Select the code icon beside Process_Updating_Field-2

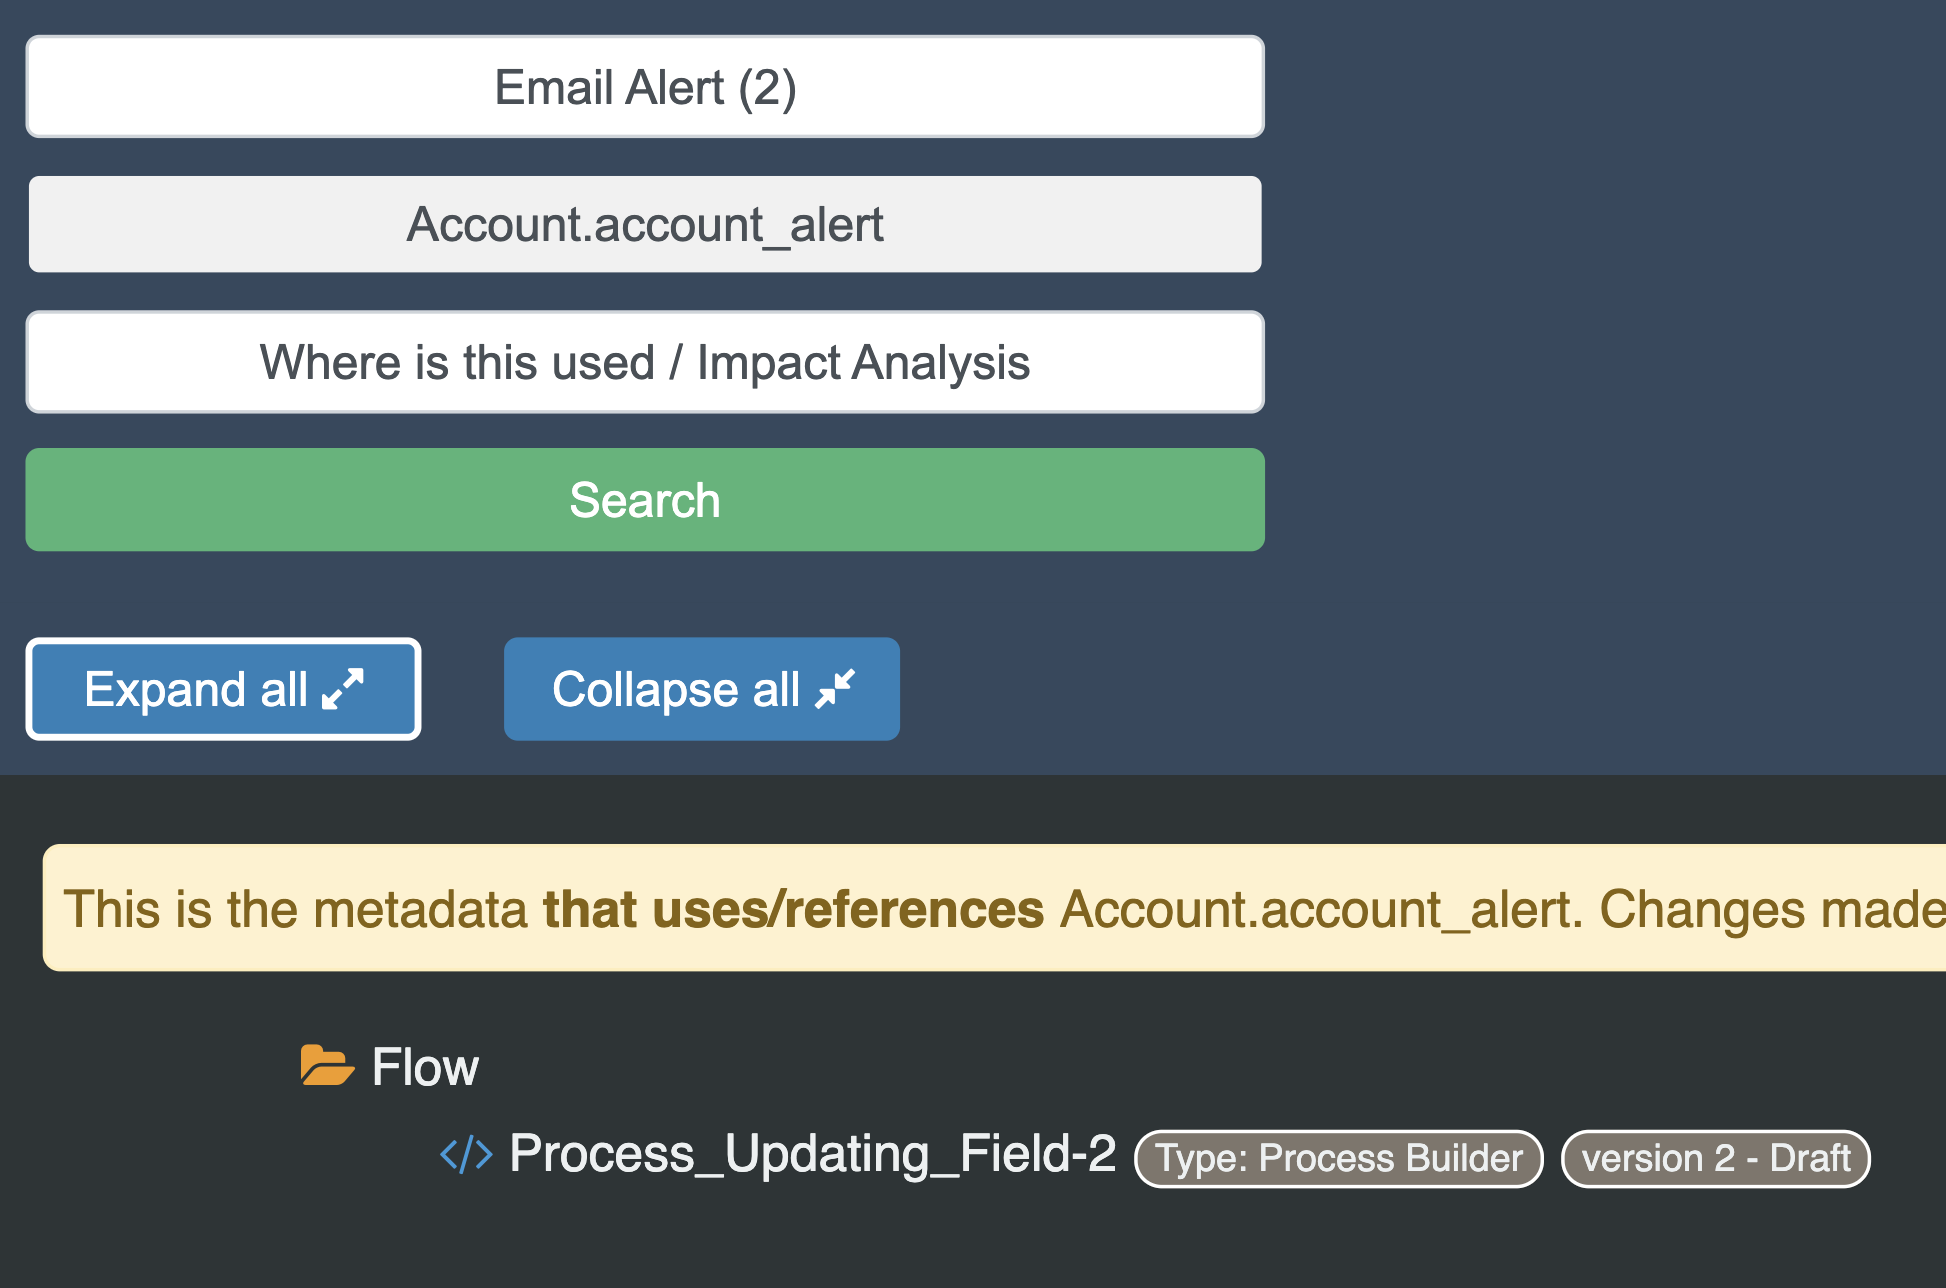466,1154
